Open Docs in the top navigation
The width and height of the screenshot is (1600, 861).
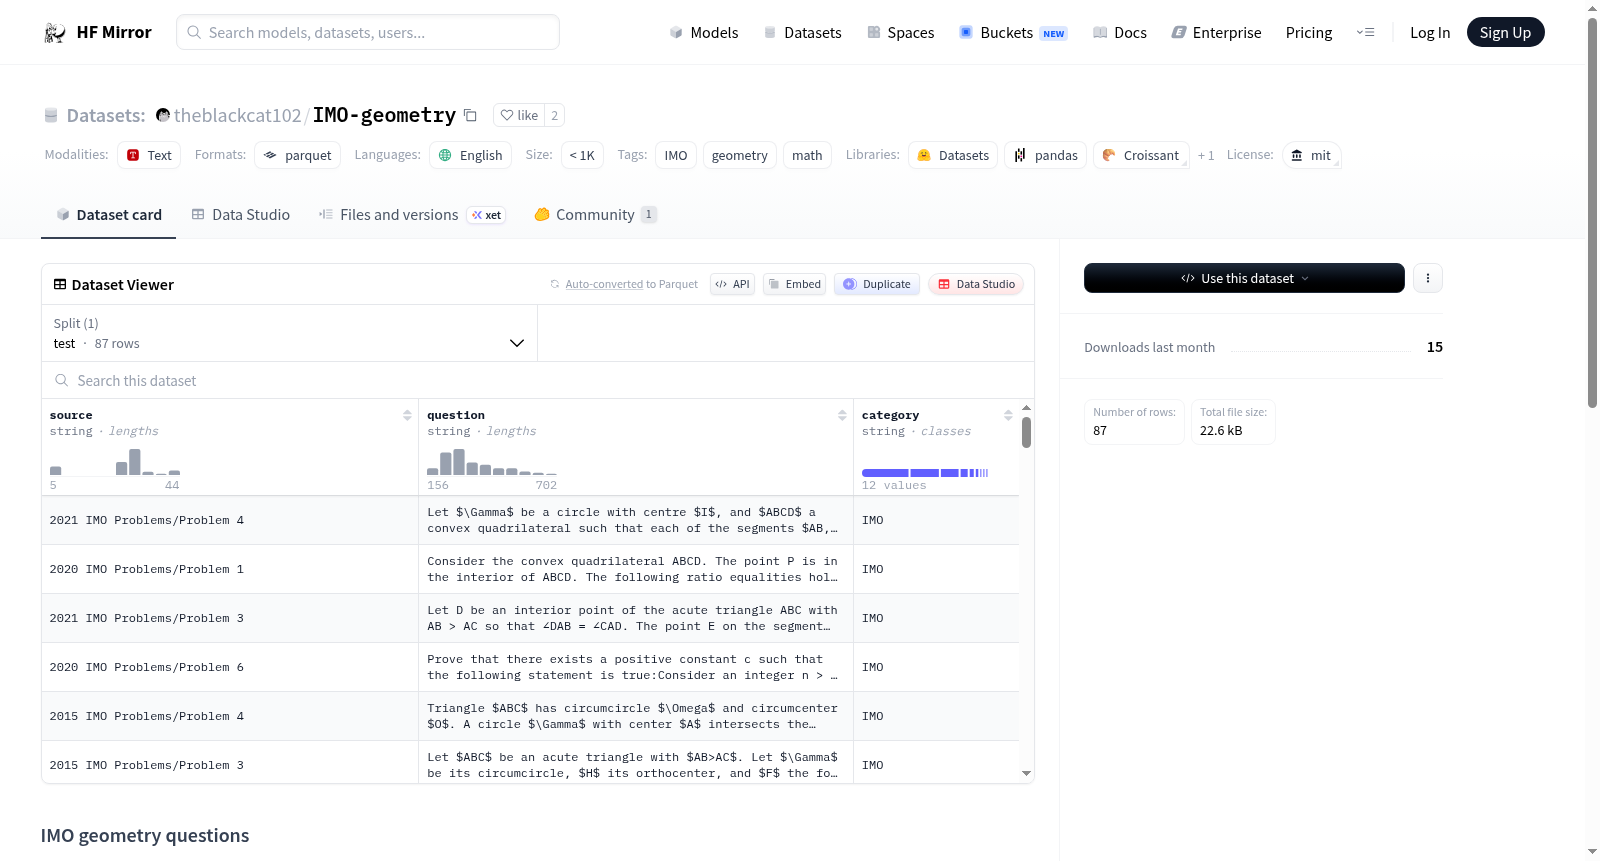tap(1120, 33)
